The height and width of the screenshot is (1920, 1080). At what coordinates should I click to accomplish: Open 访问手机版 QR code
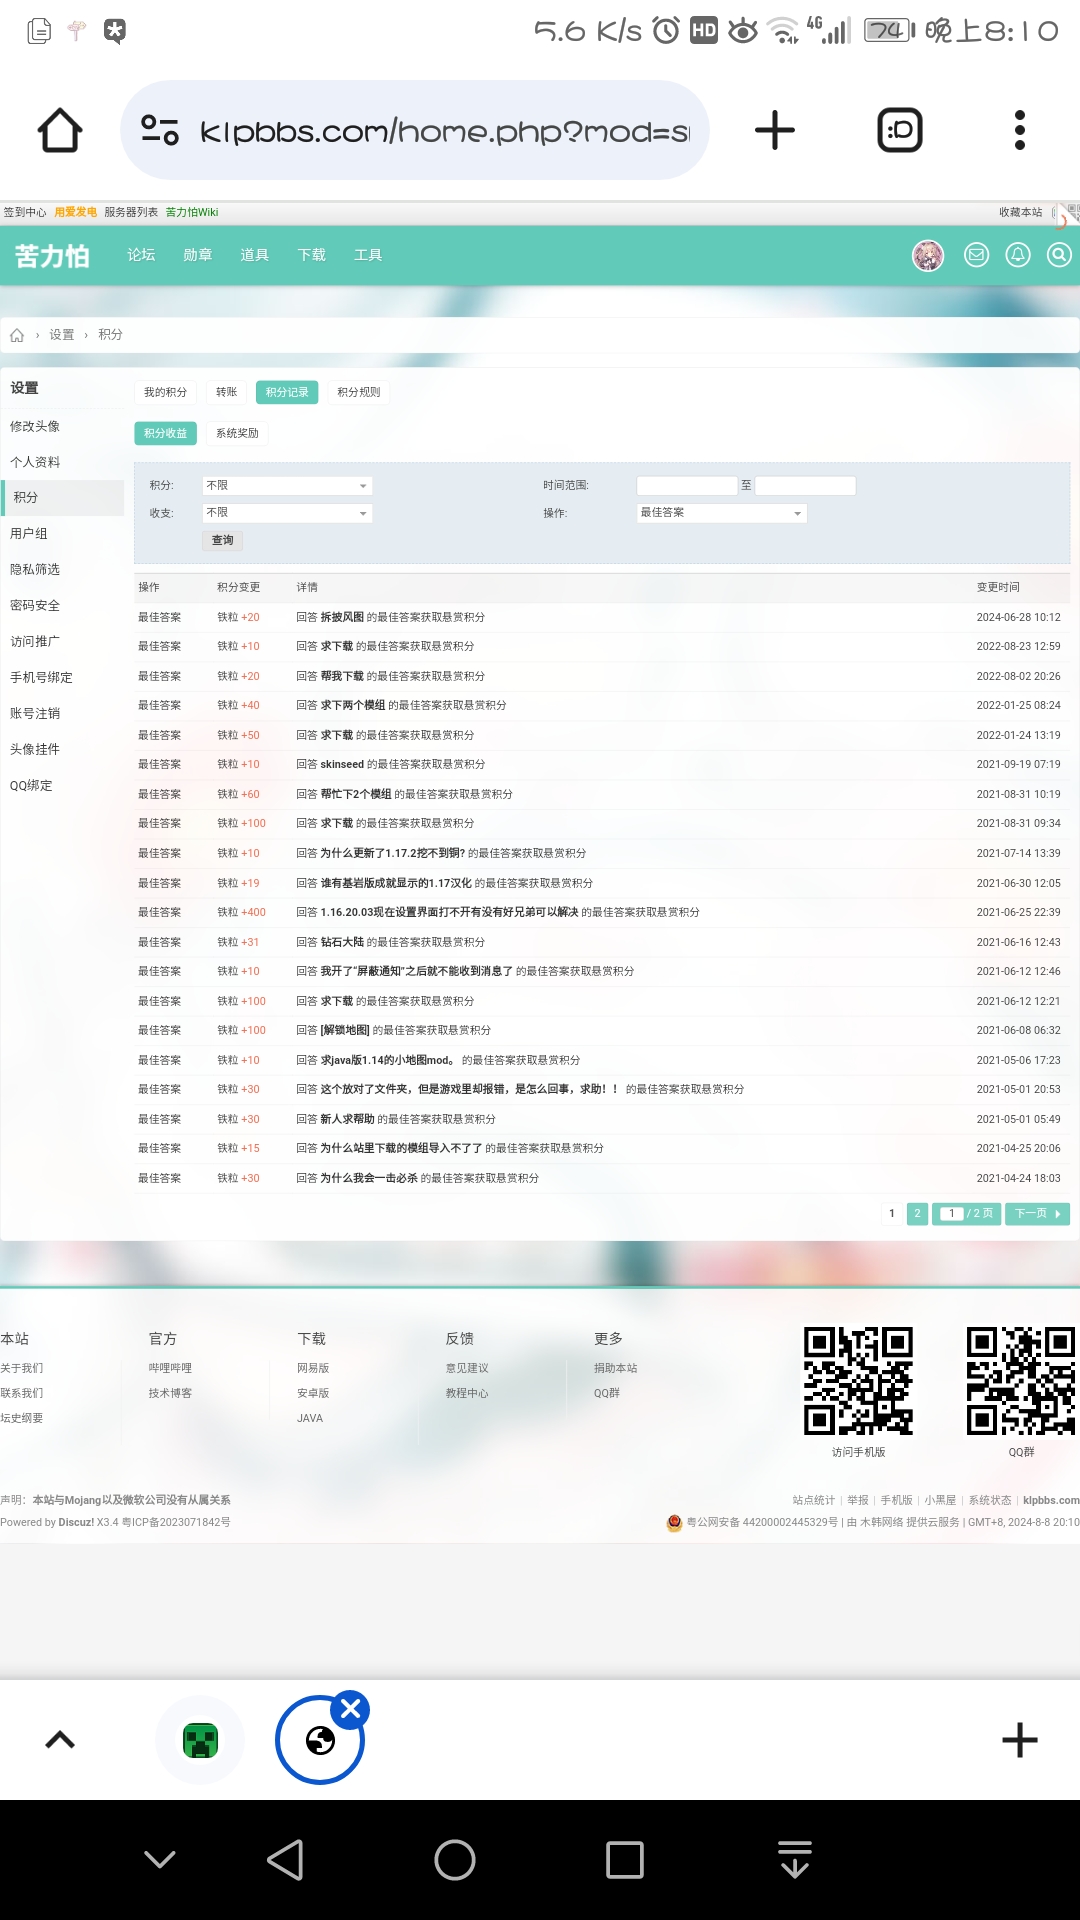point(859,1381)
